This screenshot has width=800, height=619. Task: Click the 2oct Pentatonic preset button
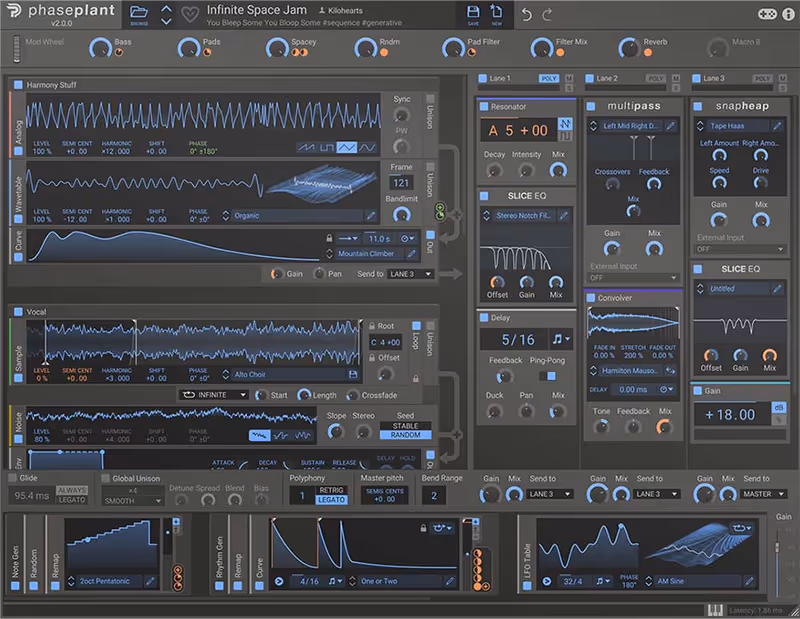[105, 581]
